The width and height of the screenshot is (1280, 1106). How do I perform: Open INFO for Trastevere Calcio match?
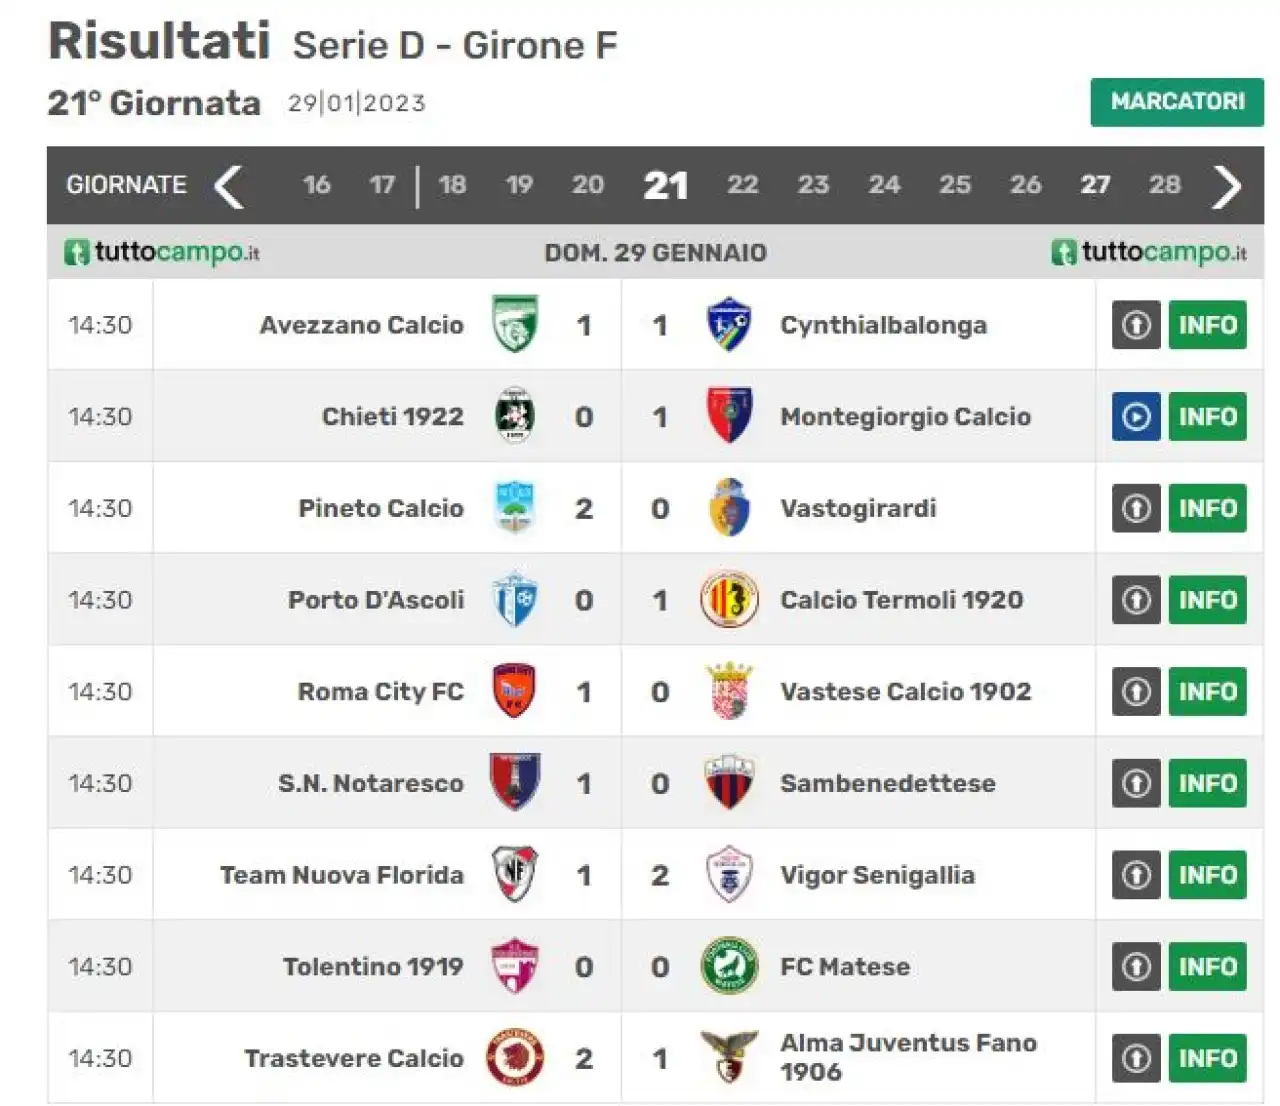point(1208,1058)
